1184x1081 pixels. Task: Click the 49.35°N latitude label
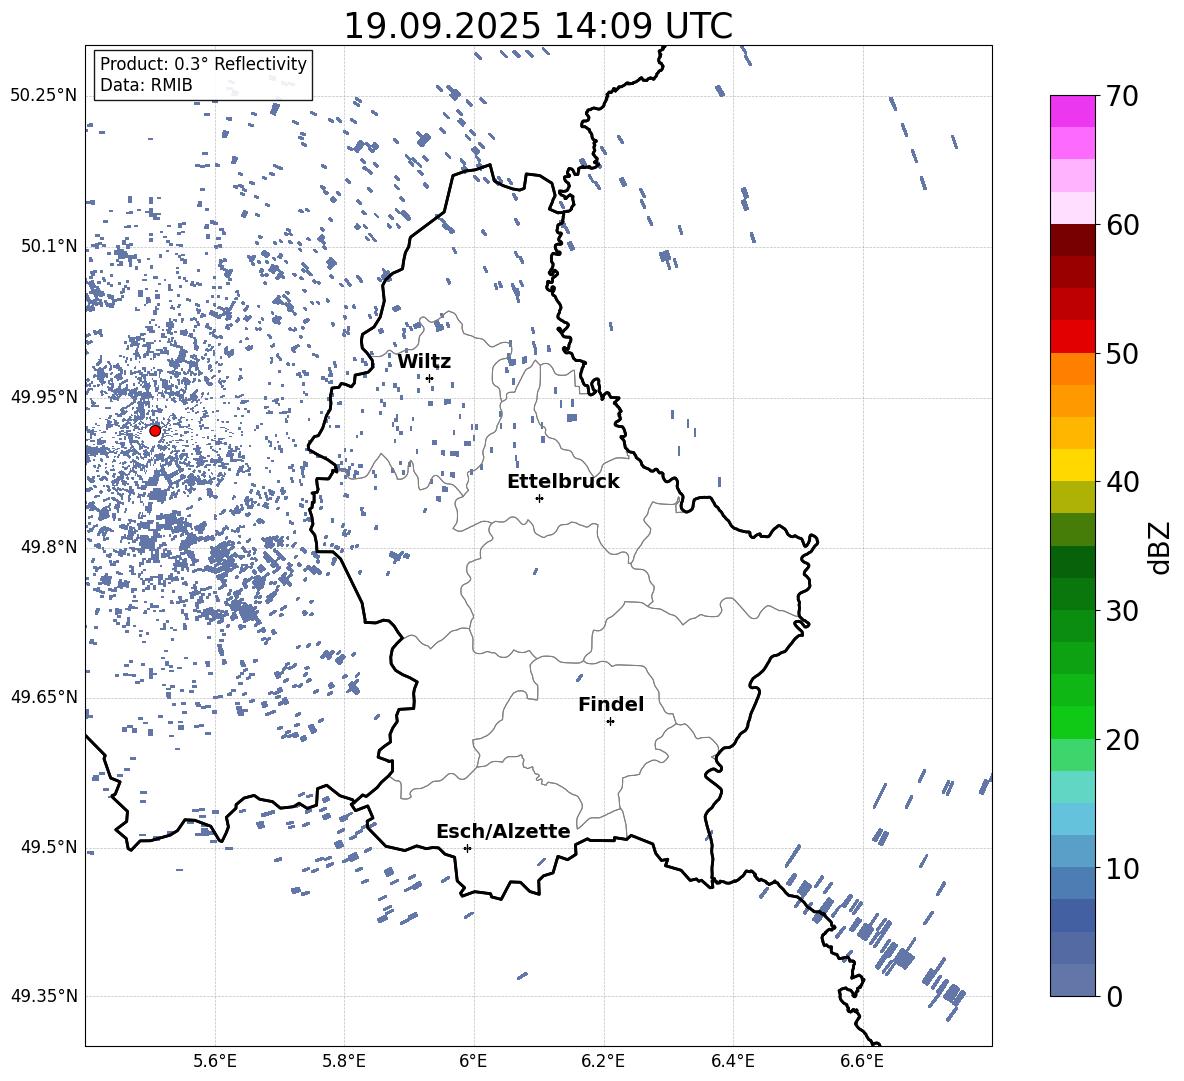pos(44,996)
